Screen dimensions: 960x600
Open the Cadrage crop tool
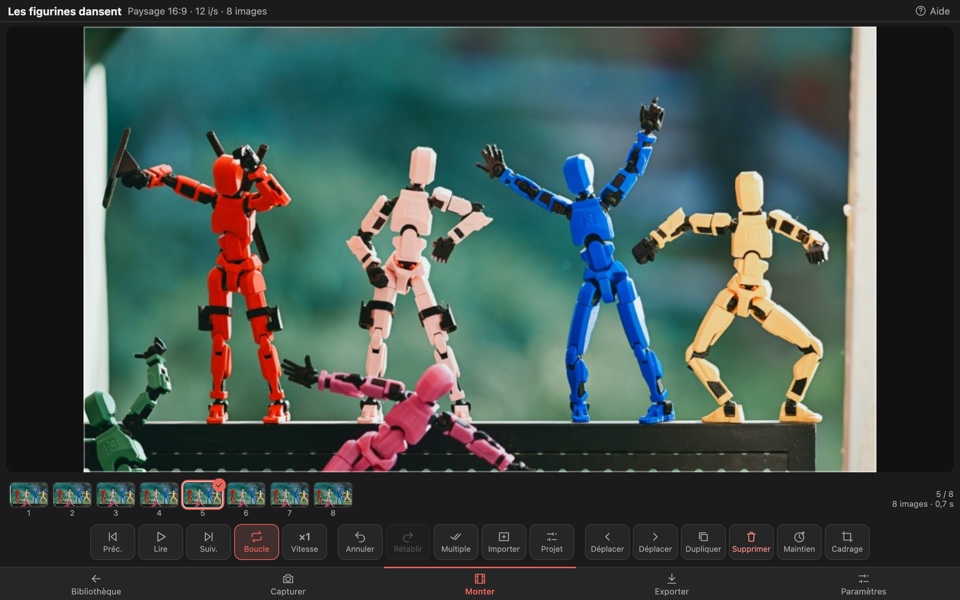(x=847, y=542)
